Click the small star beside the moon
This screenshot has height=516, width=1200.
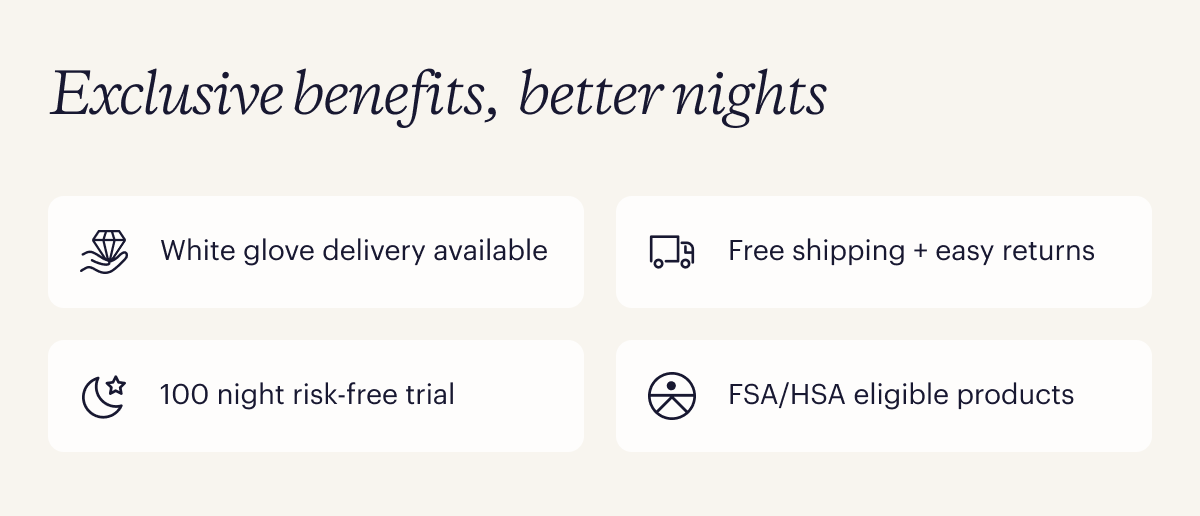pyautogui.click(x=115, y=384)
